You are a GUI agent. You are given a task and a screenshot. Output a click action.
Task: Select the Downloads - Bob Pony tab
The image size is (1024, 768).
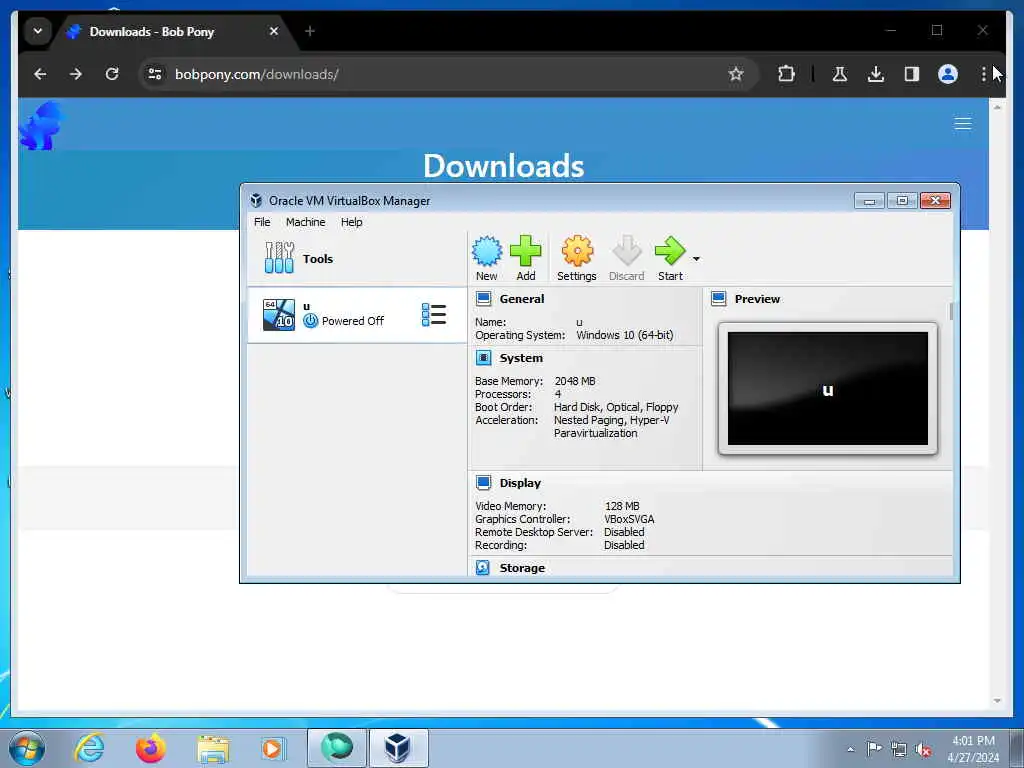pyautogui.click(x=175, y=31)
